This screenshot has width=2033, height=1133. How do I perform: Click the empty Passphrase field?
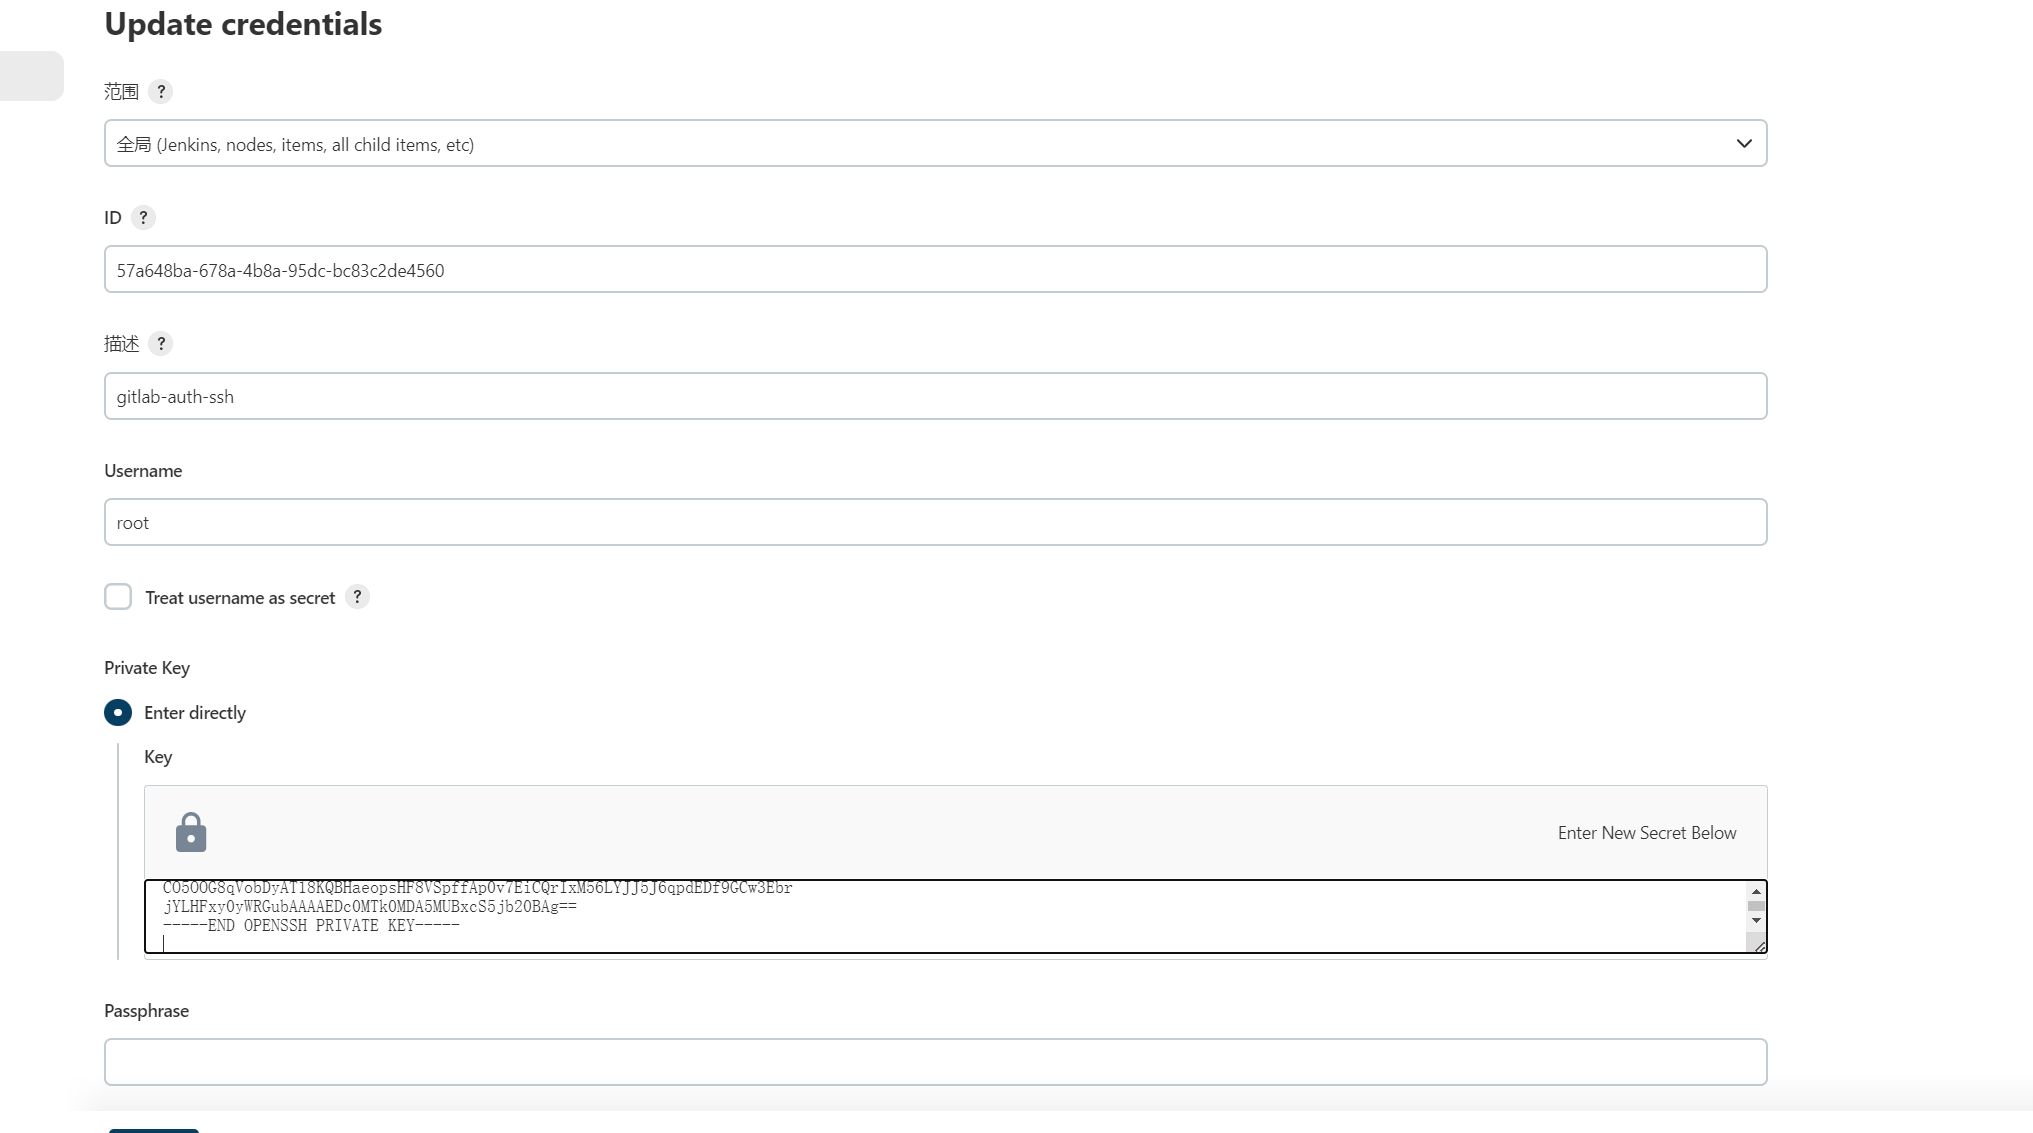click(x=935, y=1062)
